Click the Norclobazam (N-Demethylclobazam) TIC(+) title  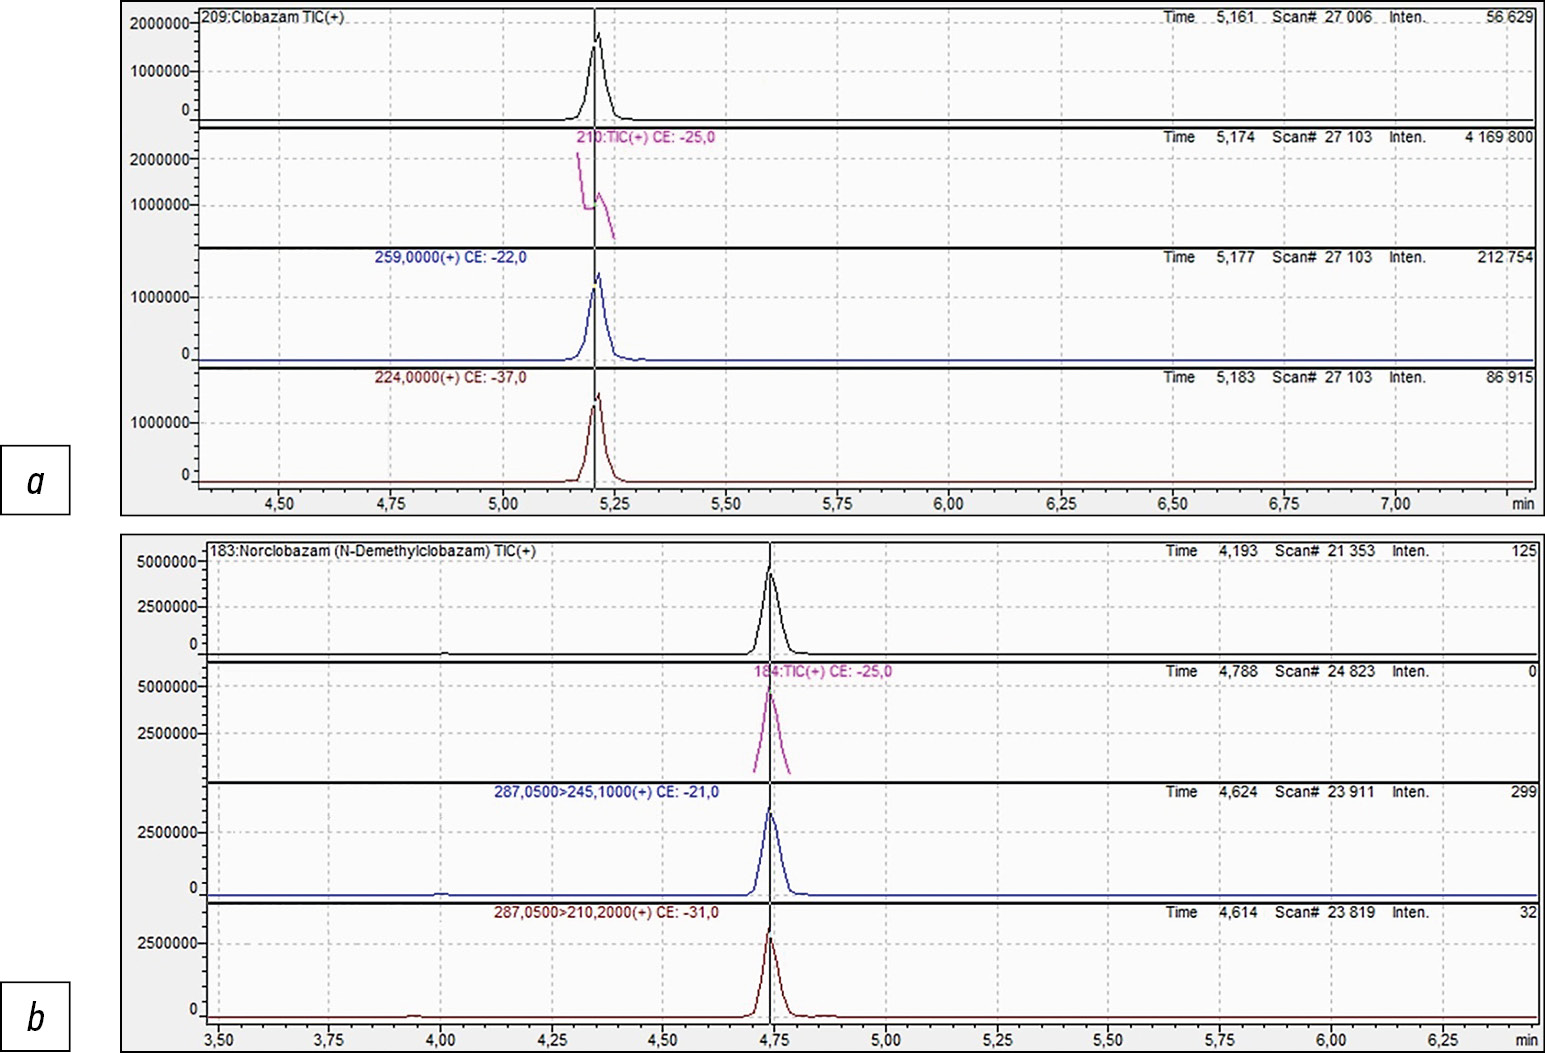point(372,551)
